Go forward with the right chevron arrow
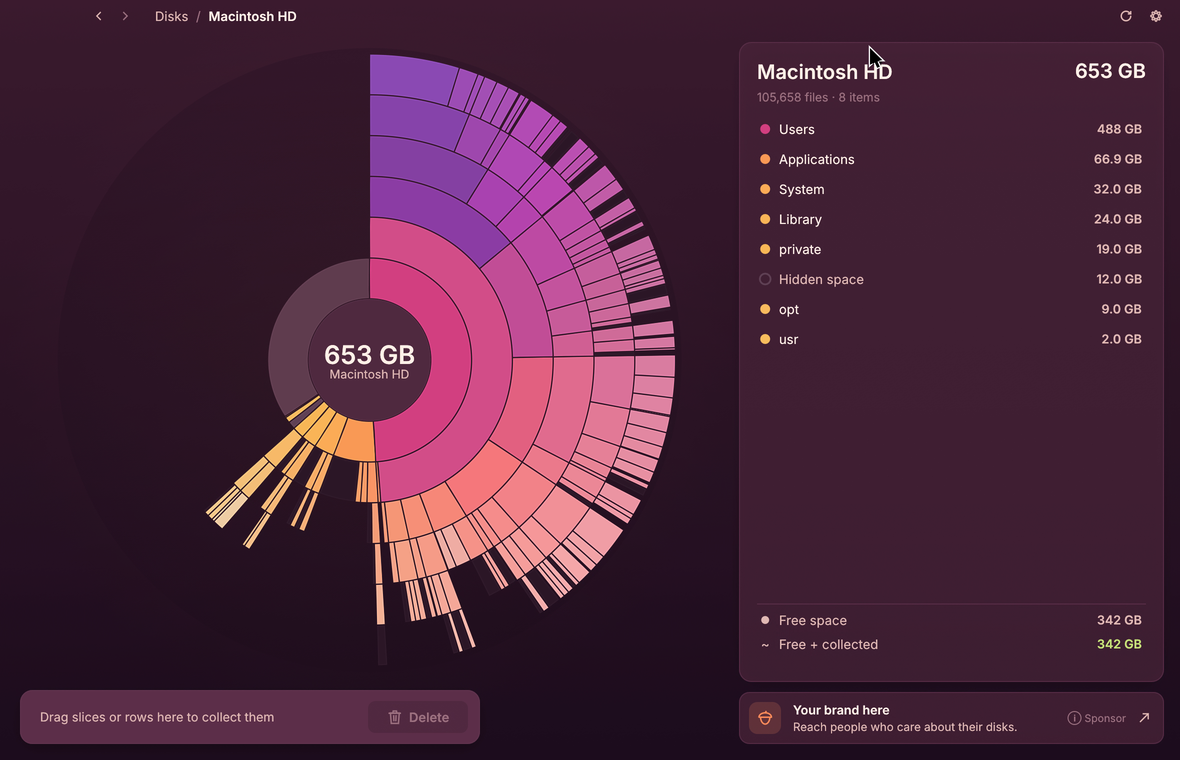 click(x=125, y=16)
